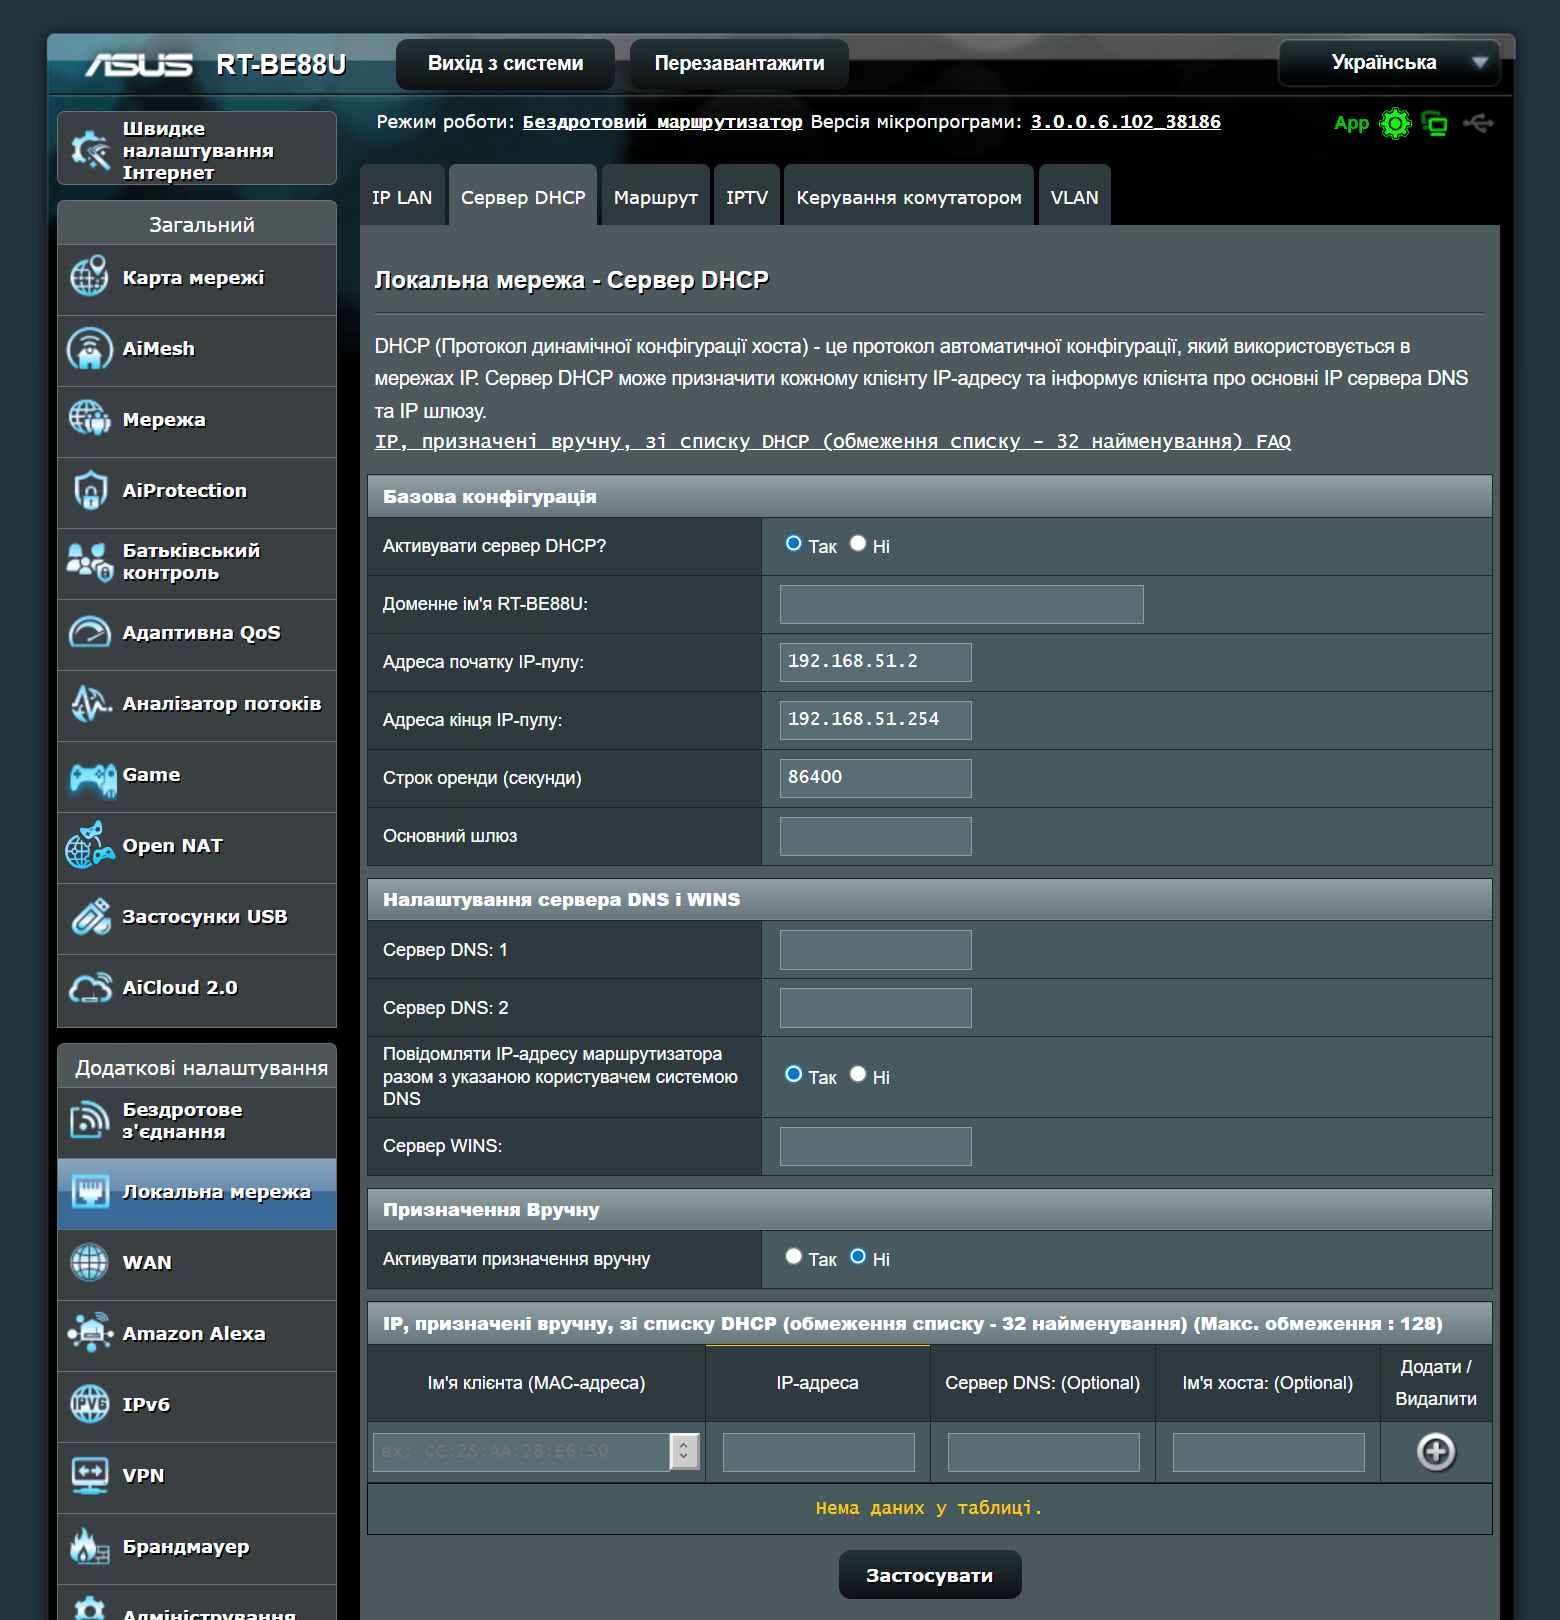The height and width of the screenshot is (1620, 1560).
Task: Expand the MAC address client list dropdown
Action: (x=684, y=1452)
